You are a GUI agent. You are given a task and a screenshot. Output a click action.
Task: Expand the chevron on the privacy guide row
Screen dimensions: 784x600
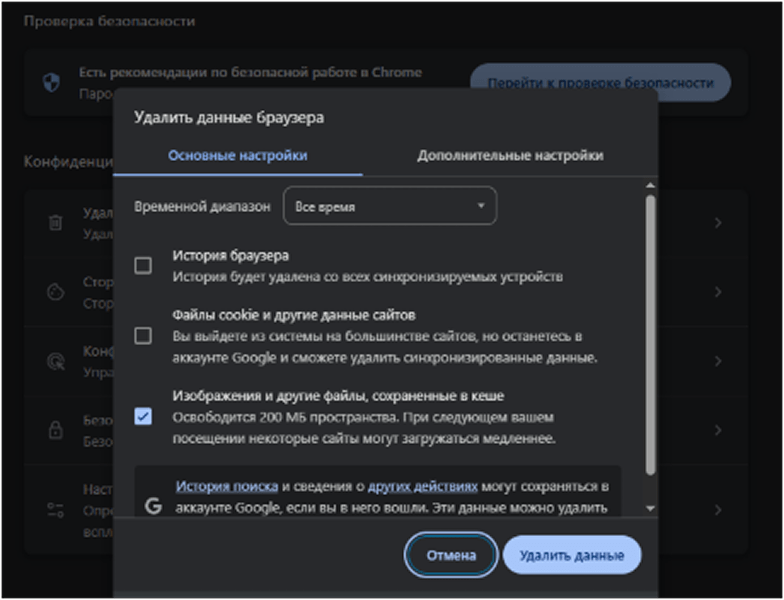718,360
